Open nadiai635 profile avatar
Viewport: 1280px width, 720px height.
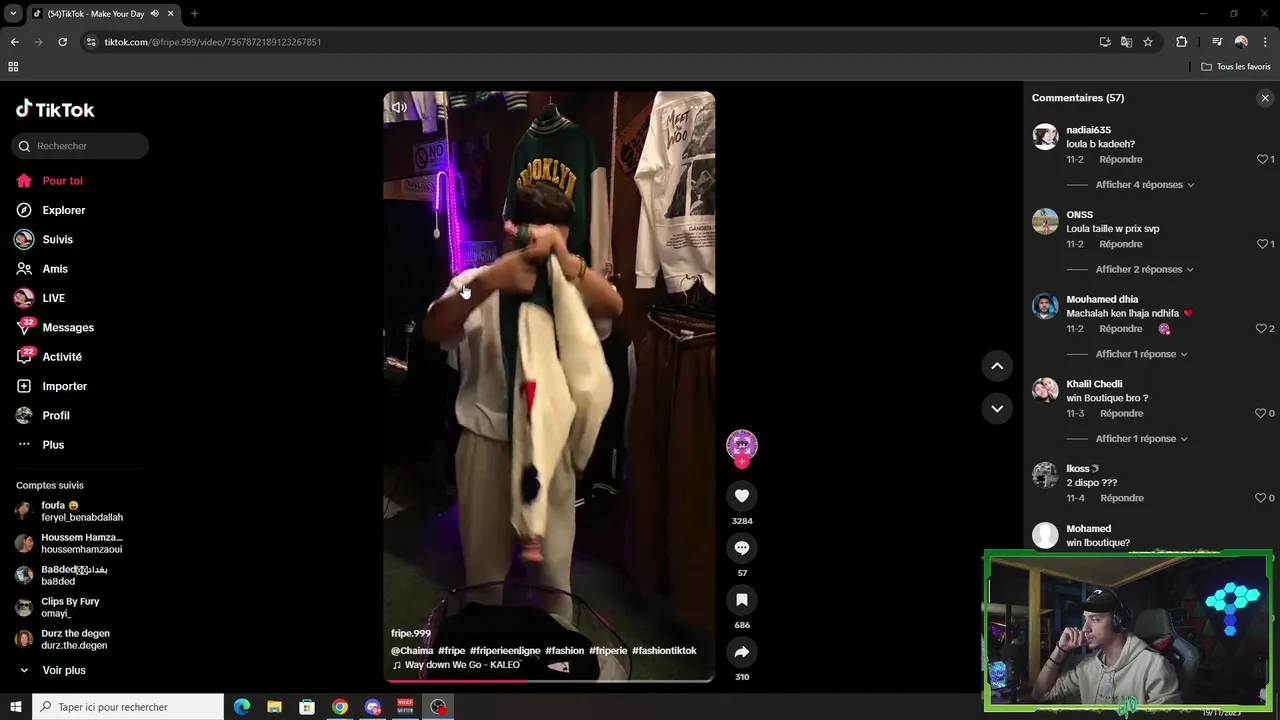pos(1045,137)
